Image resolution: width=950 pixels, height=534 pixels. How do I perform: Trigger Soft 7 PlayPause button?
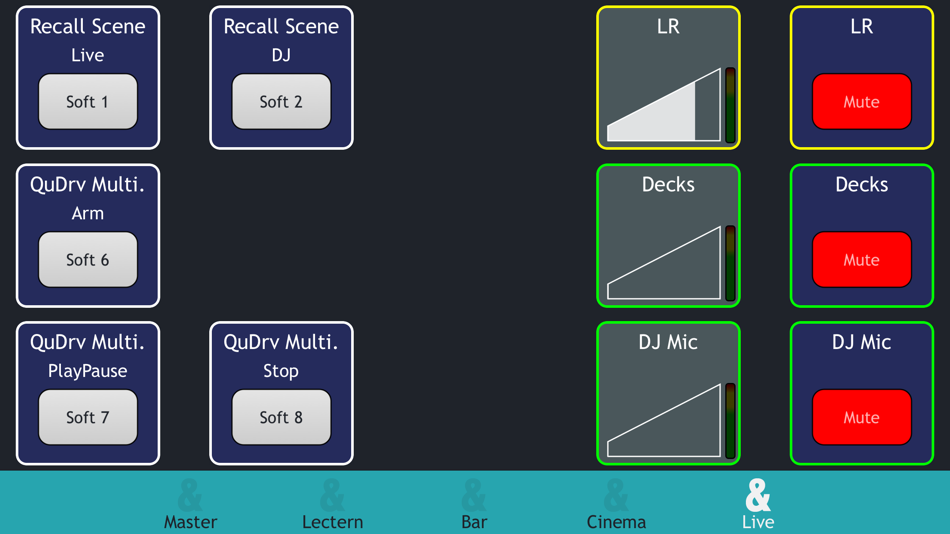pos(88,417)
